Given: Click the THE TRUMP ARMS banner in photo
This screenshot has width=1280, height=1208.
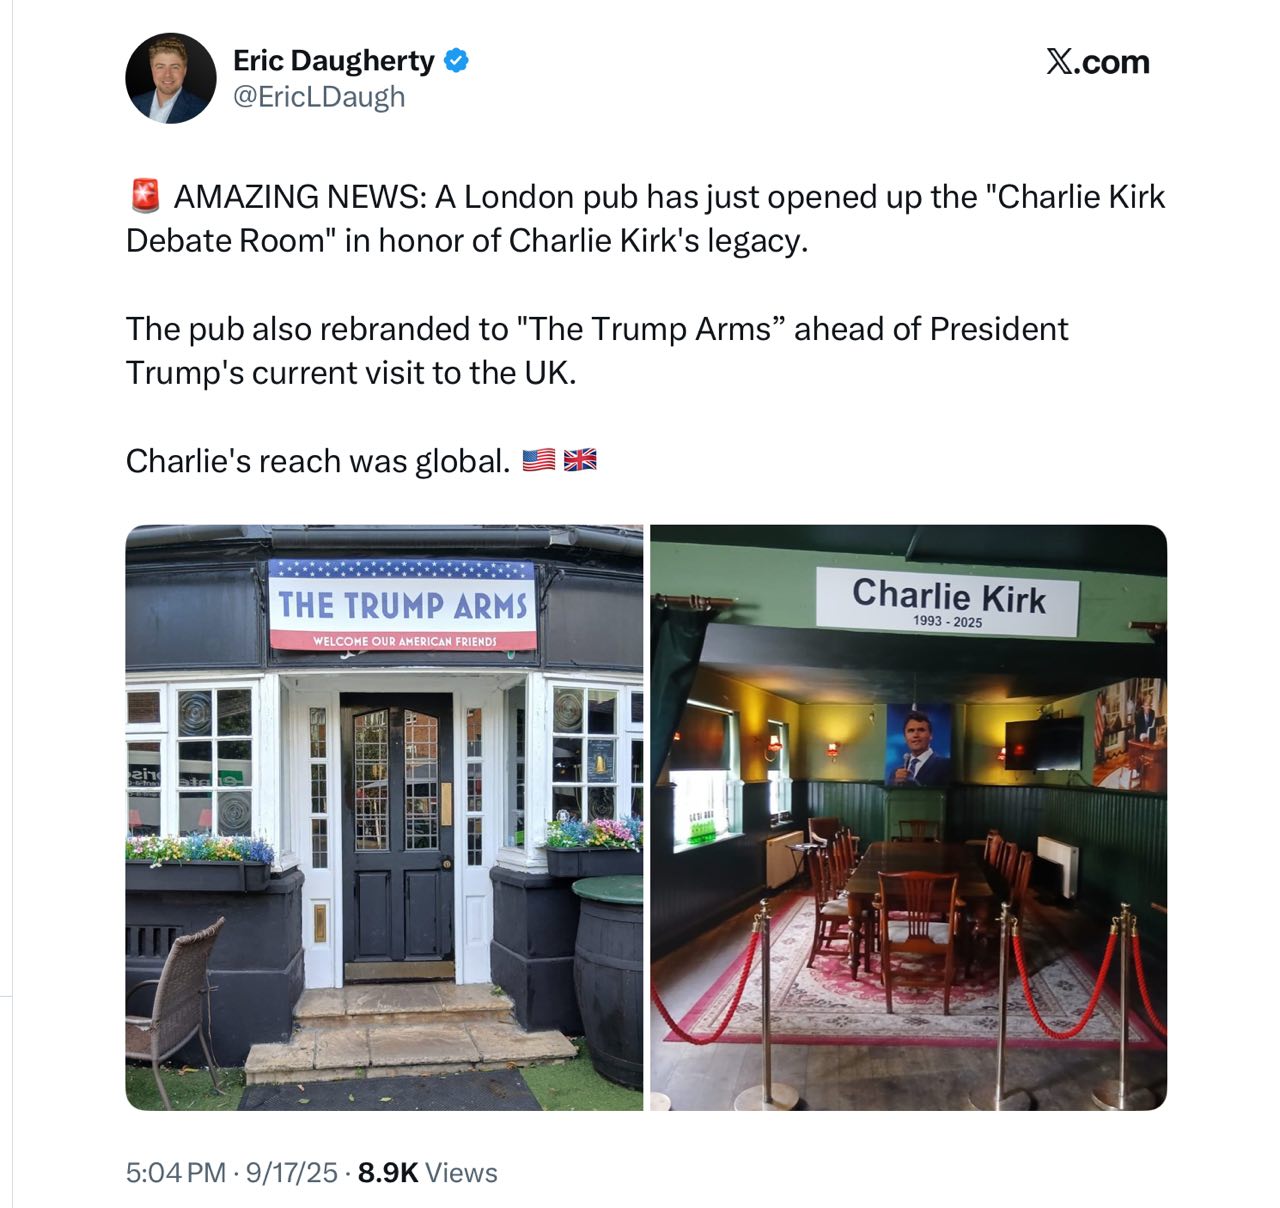Looking at the screenshot, I should pyautogui.click(x=402, y=605).
